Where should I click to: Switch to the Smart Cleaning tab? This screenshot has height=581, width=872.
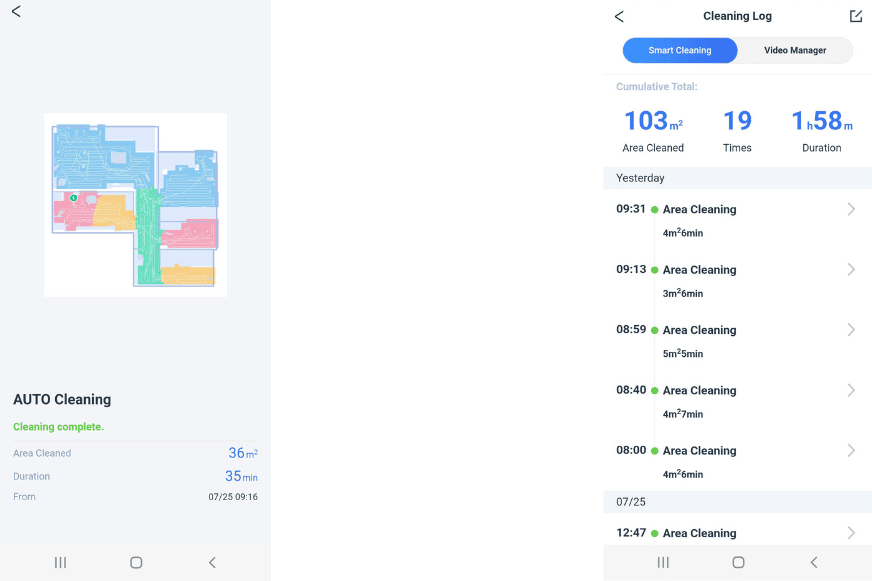pyautogui.click(x=680, y=51)
